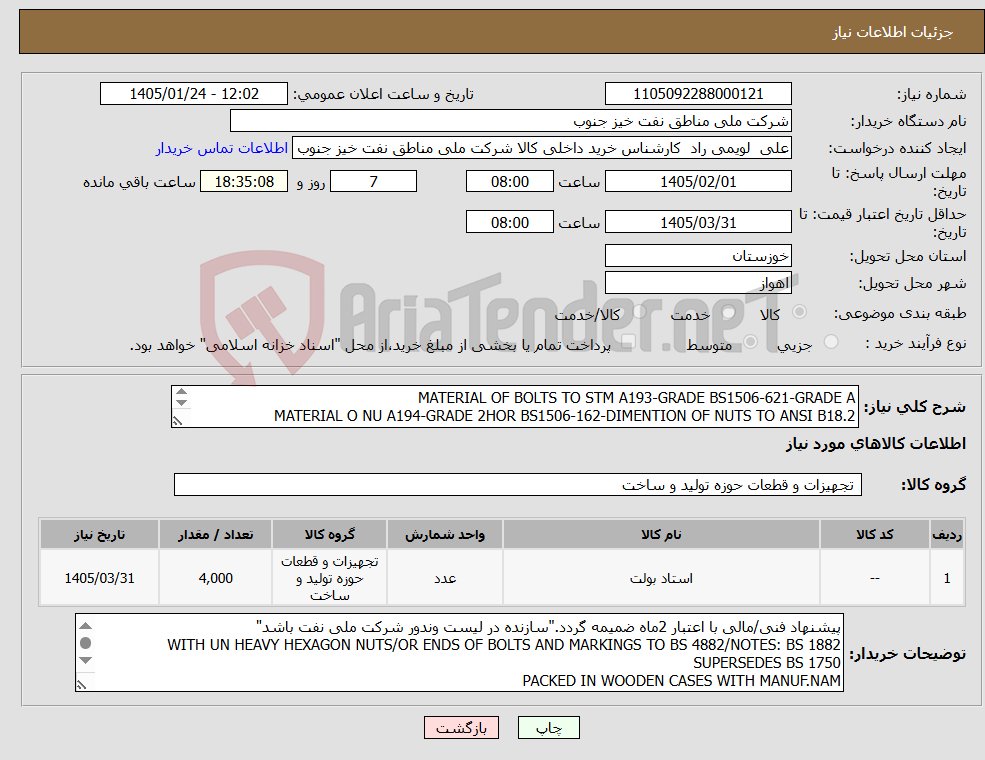
Task: Click need date cell 1405/03/31
Action: (99, 578)
